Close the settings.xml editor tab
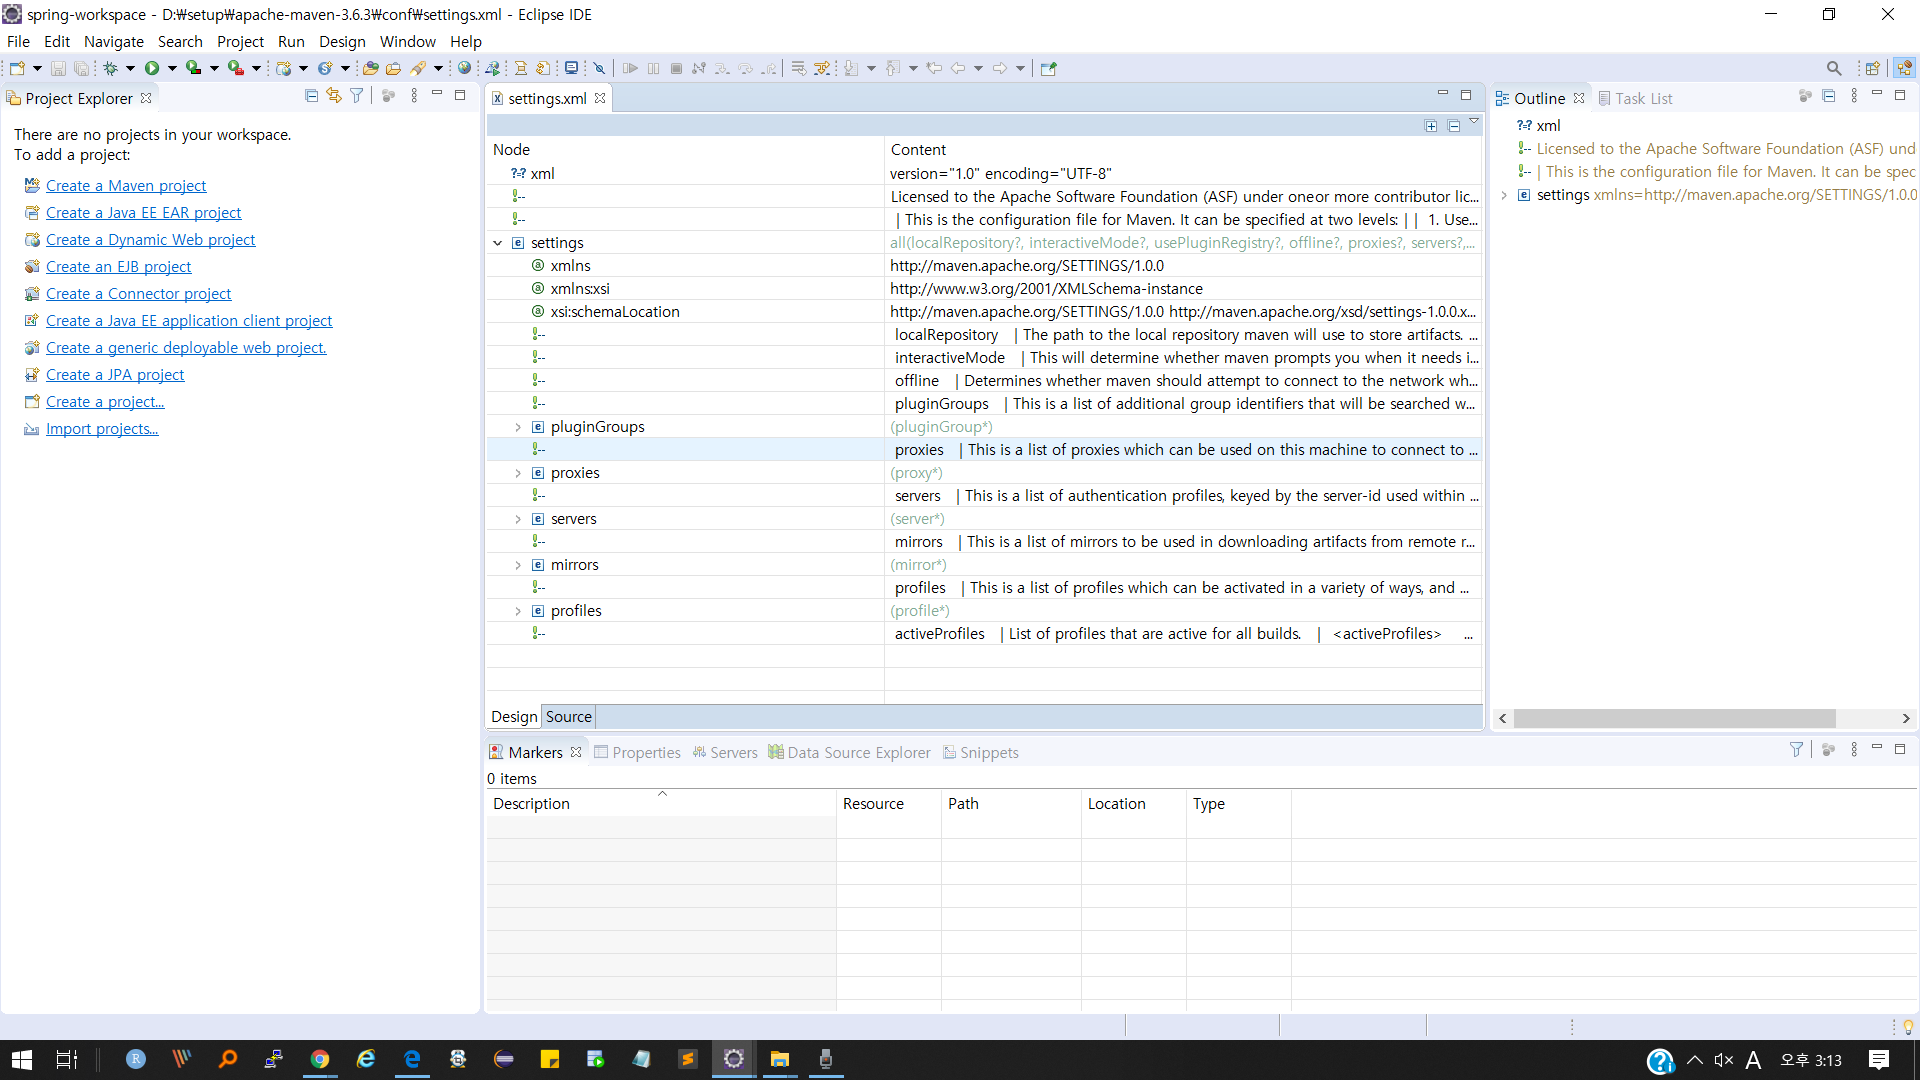 [x=600, y=98]
